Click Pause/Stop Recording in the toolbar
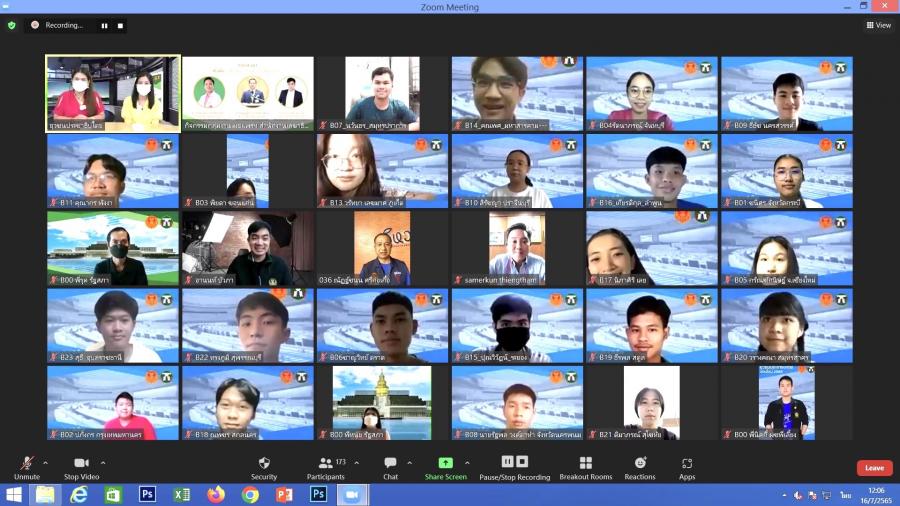This screenshot has width=900, height=506. tap(514, 462)
